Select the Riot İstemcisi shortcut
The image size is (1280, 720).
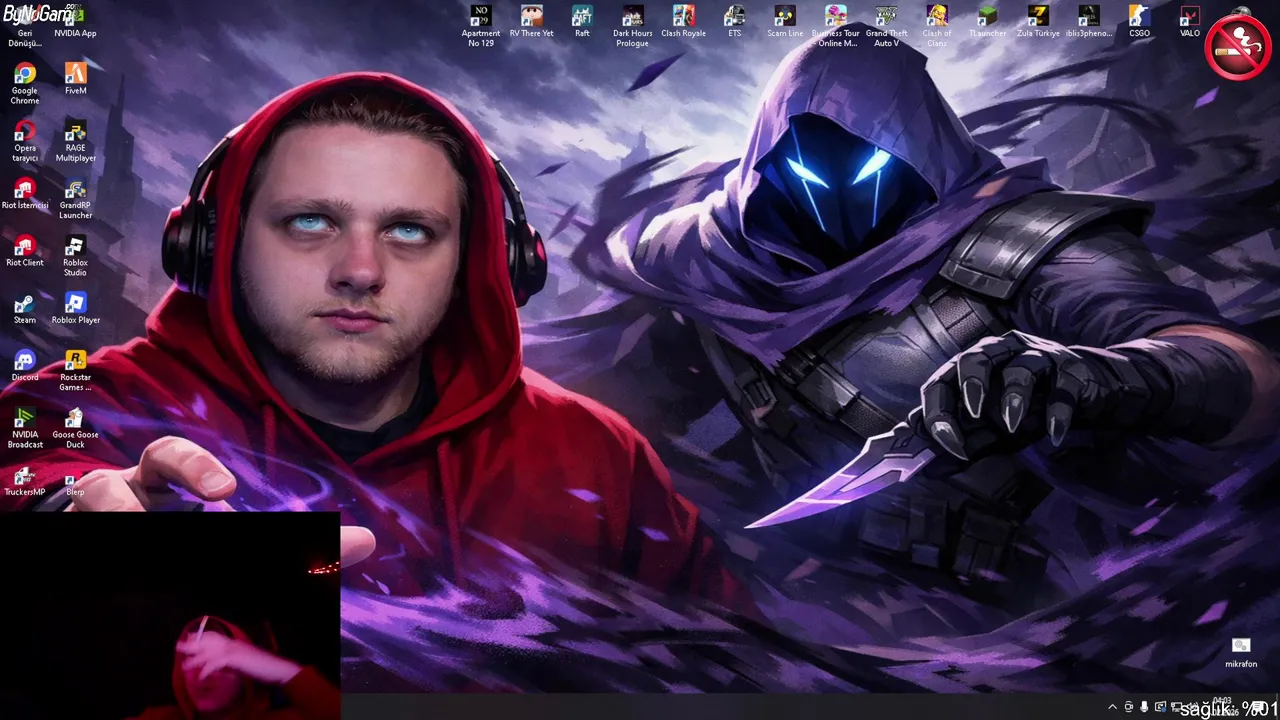(x=25, y=194)
